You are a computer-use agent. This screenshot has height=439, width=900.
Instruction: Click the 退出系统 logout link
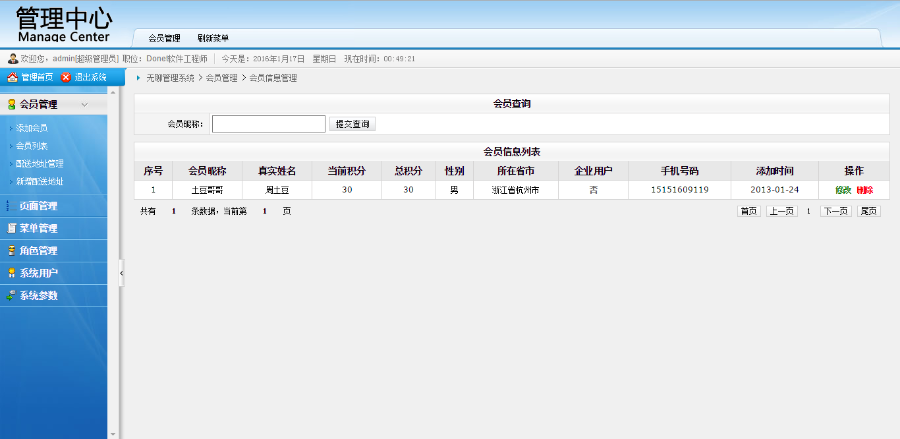91,77
